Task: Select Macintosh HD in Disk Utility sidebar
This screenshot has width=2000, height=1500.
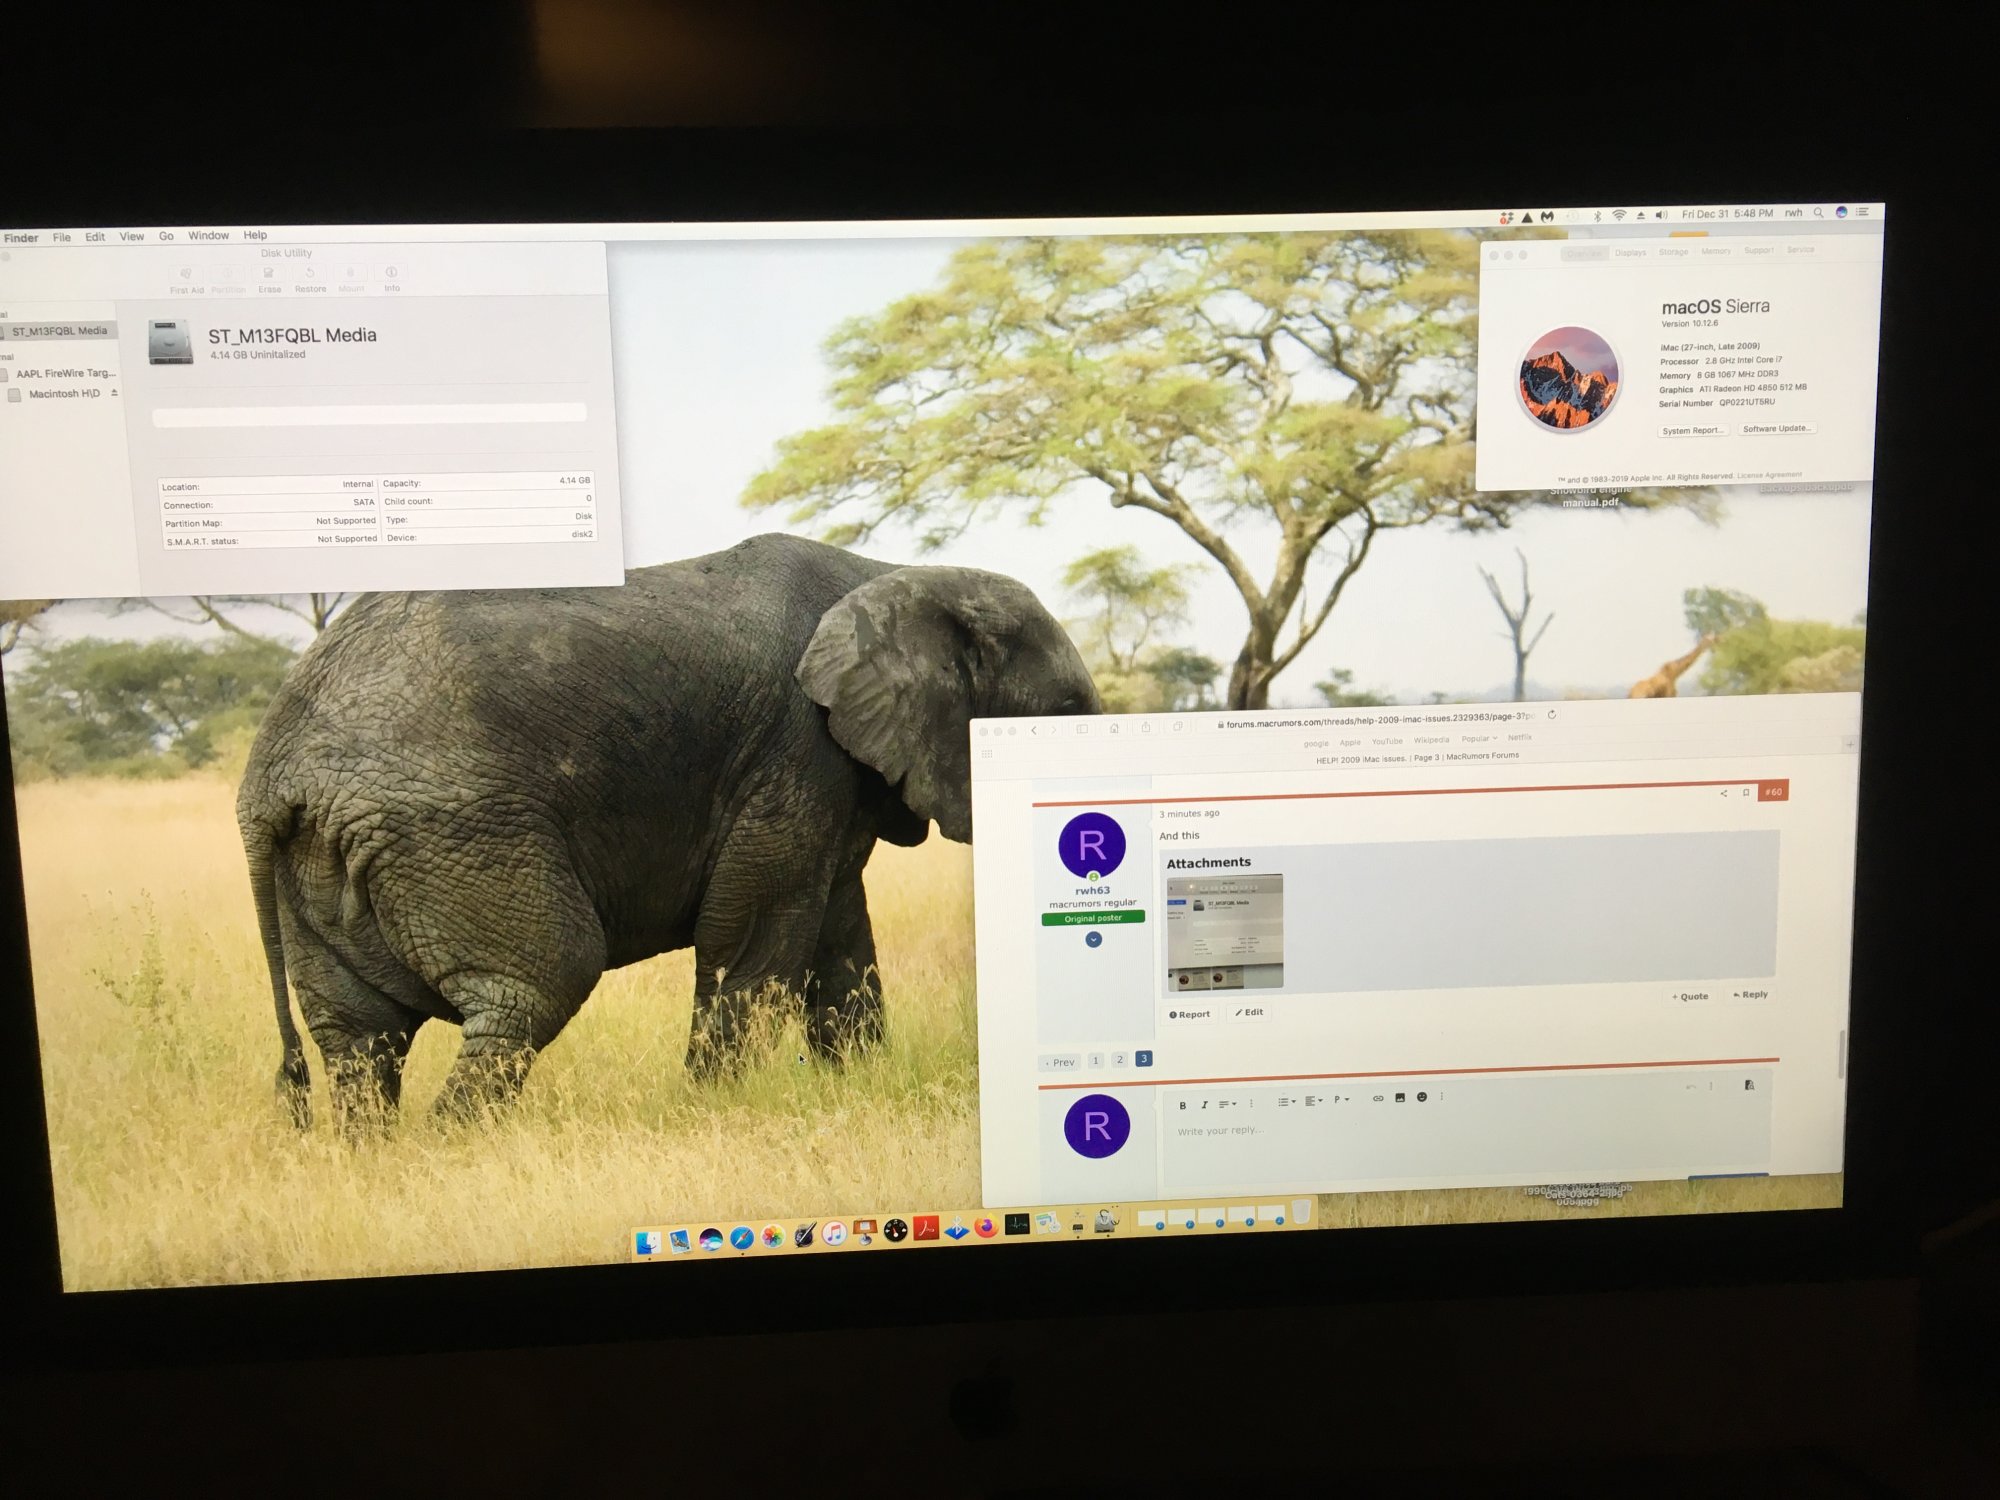Action: pyautogui.click(x=63, y=394)
